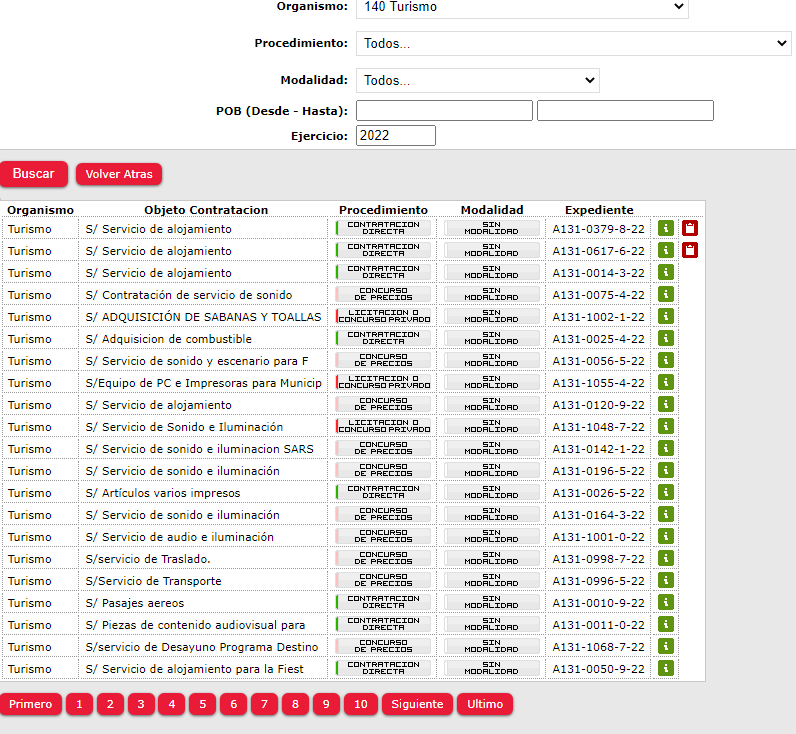The height and width of the screenshot is (734, 796).
Task: Select row 'S/servicio de Traslado.'
Action: [x=340, y=558]
